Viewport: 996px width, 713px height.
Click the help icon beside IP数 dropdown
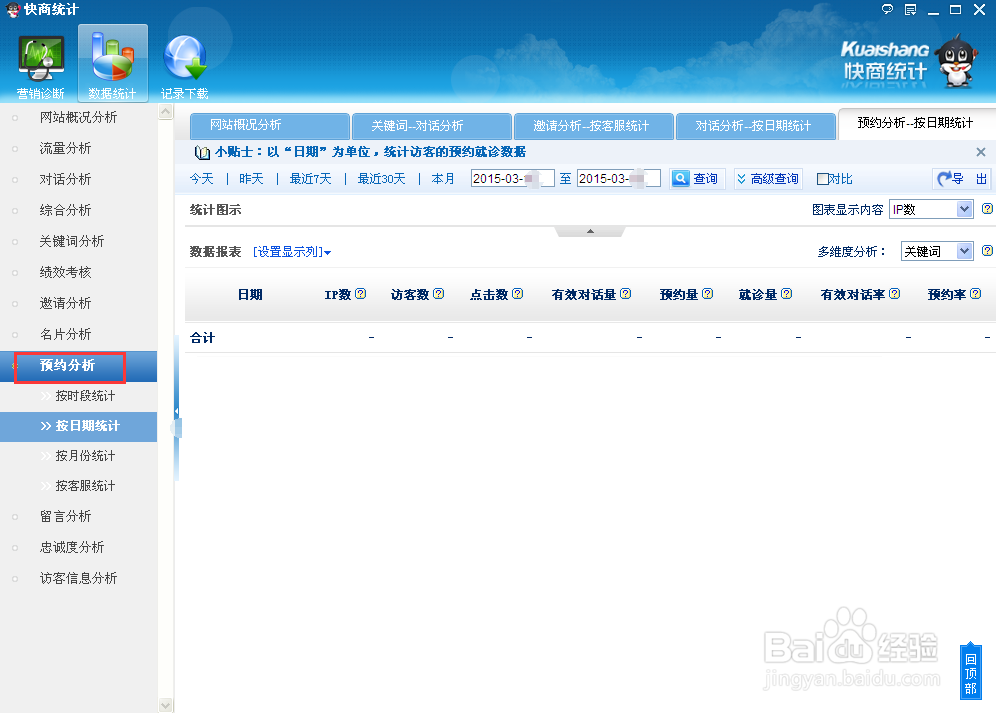pyautogui.click(x=988, y=208)
